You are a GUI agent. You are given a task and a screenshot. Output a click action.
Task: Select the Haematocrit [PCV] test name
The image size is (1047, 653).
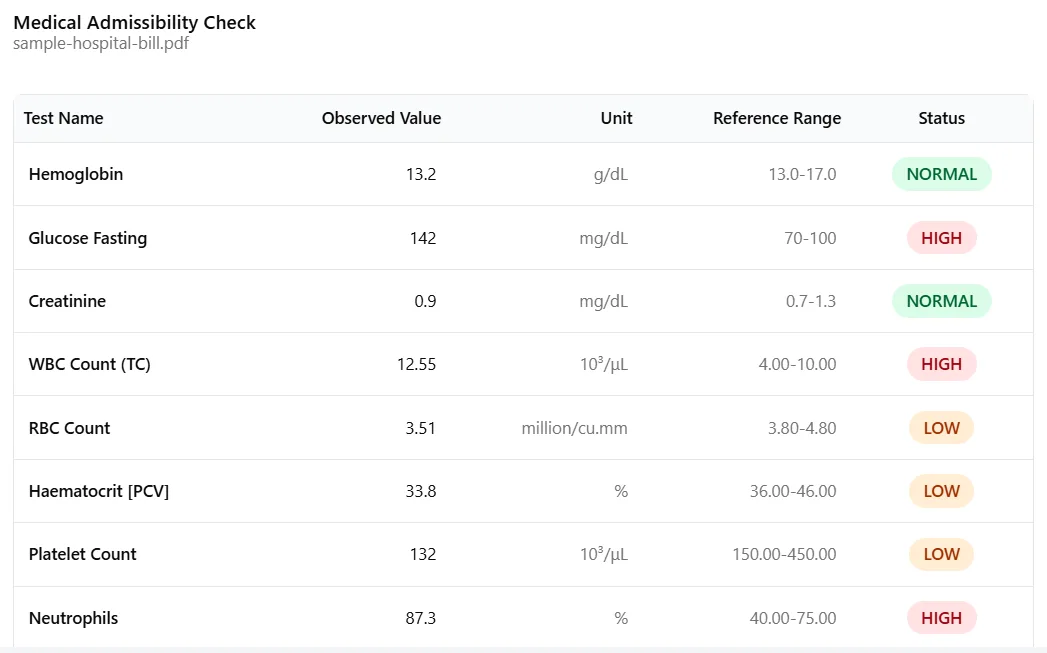[x=99, y=491]
